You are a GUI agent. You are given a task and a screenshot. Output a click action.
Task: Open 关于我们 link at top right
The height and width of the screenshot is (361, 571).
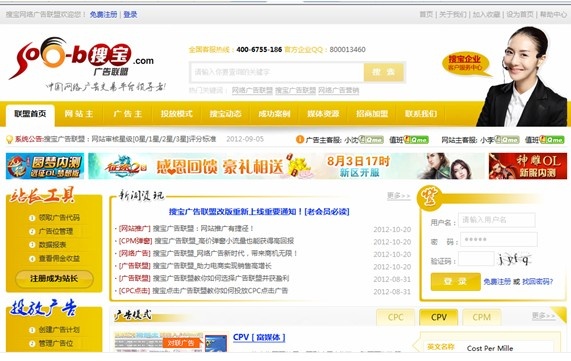coord(453,15)
